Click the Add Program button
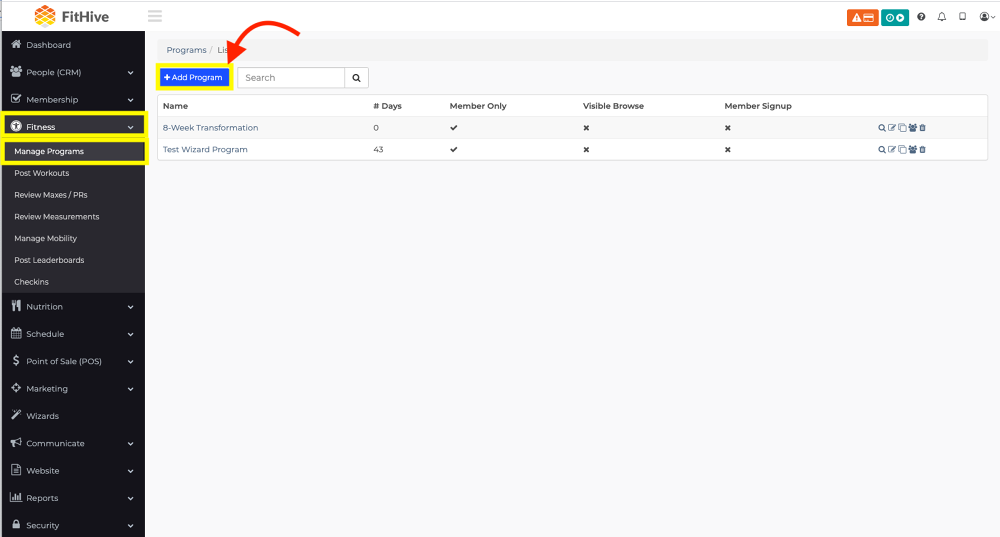The width and height of the screenshot is (1000, 537). click(x=194, y=77)
